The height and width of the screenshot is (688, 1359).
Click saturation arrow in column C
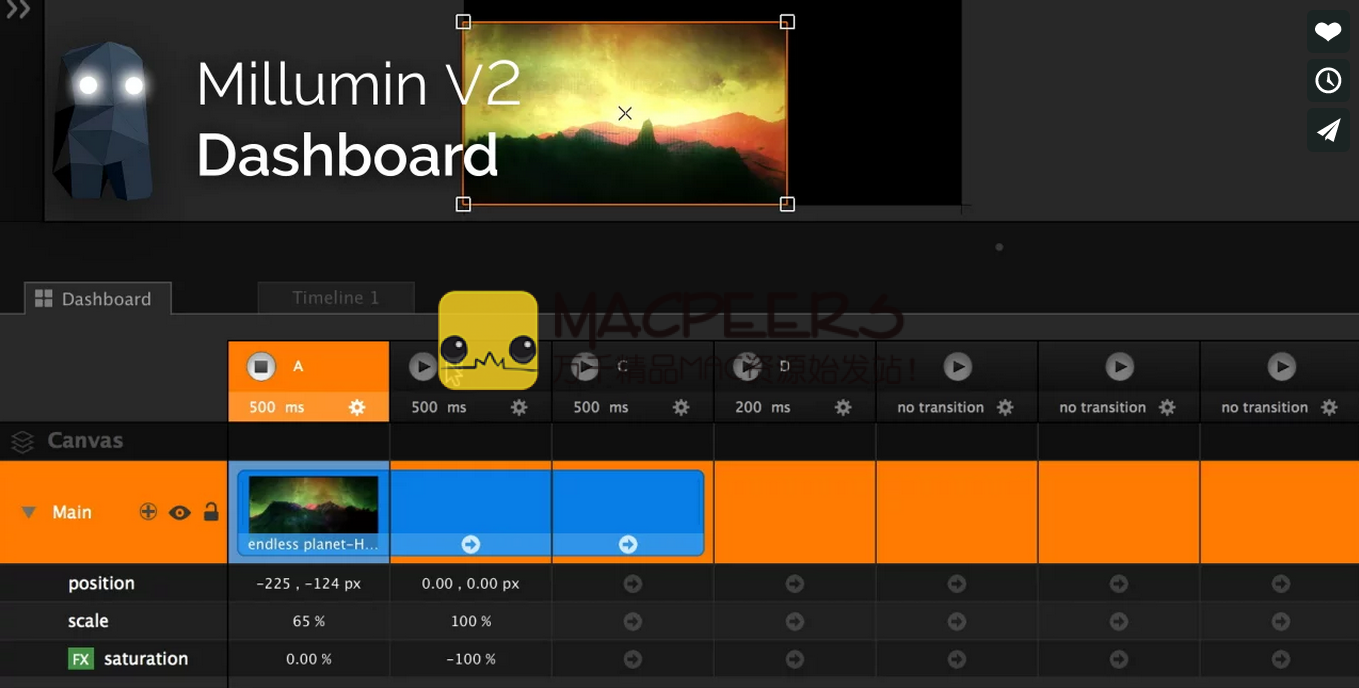point(632,659)
